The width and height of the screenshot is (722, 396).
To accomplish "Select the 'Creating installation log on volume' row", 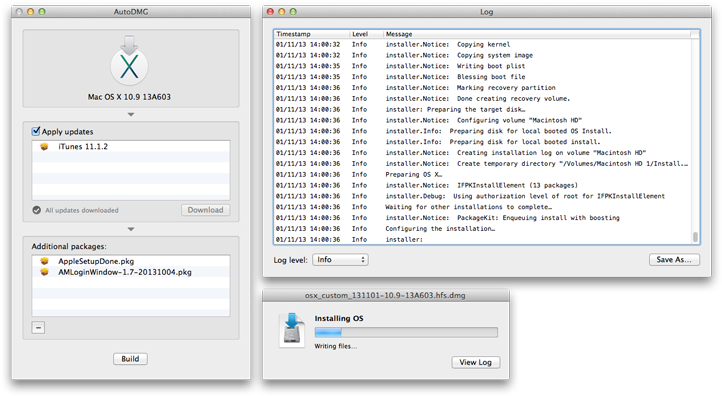I will pyautogui.click(x=483, y=153).
